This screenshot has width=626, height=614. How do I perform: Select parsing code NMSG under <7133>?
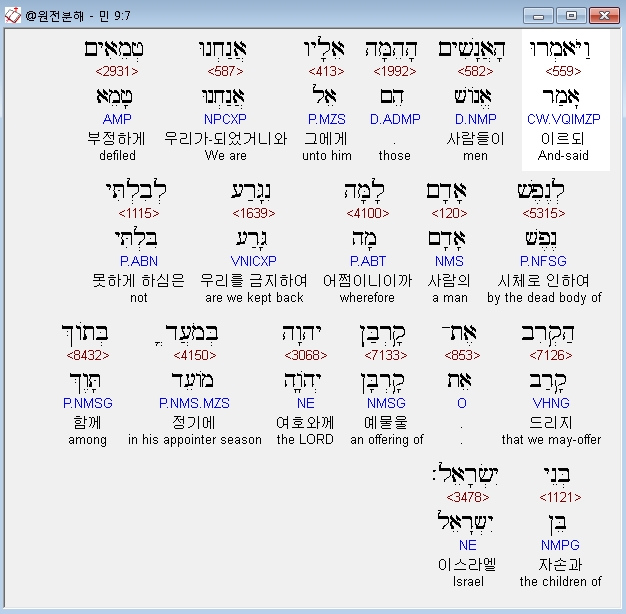coord(386,403)
